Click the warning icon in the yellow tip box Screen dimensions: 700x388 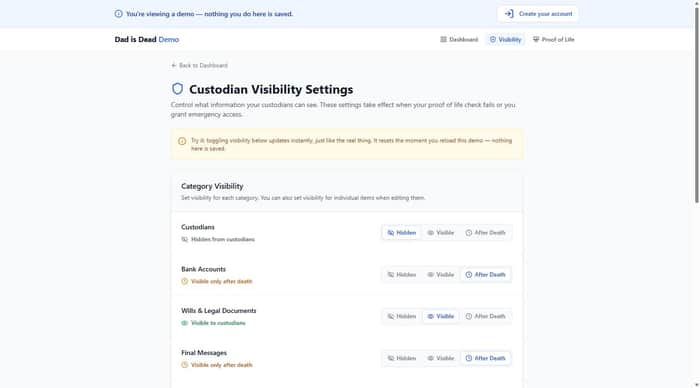tap(182, 142)
